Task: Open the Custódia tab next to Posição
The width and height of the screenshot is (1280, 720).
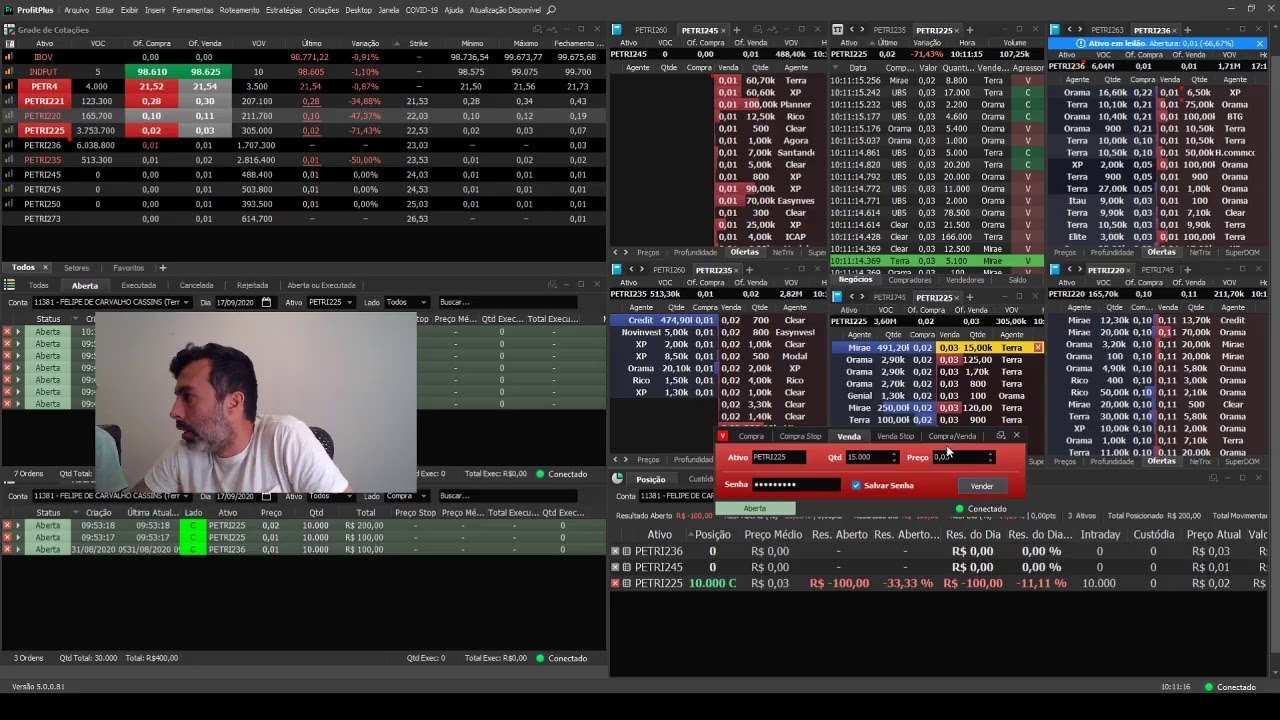Action: click(x=700, y=479)
